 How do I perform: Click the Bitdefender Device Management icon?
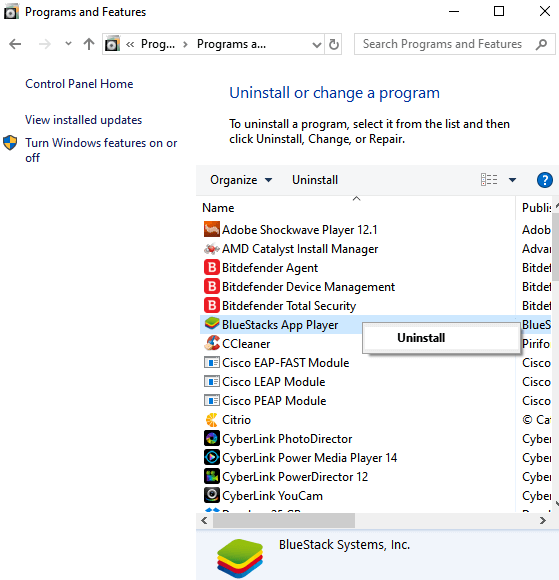tap(212, 287)
